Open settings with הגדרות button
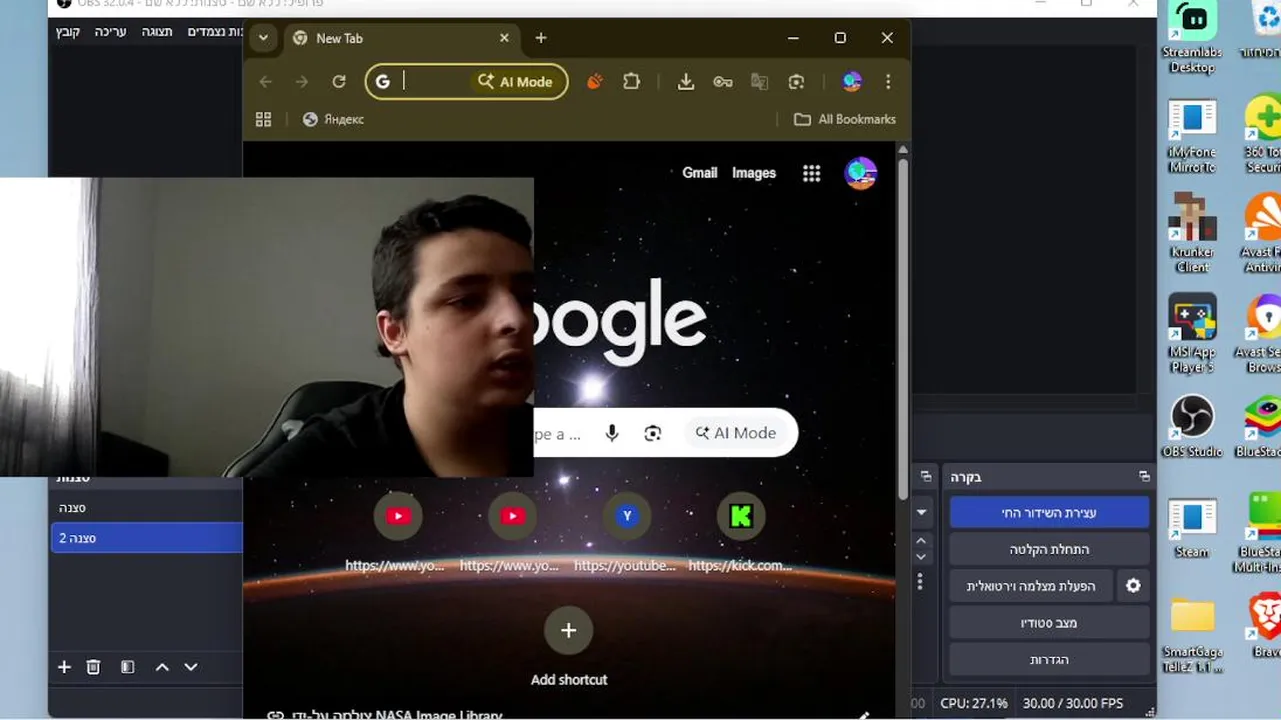Image resolution: width=1281 pixels, height=720 pixels. (1049, 661)
